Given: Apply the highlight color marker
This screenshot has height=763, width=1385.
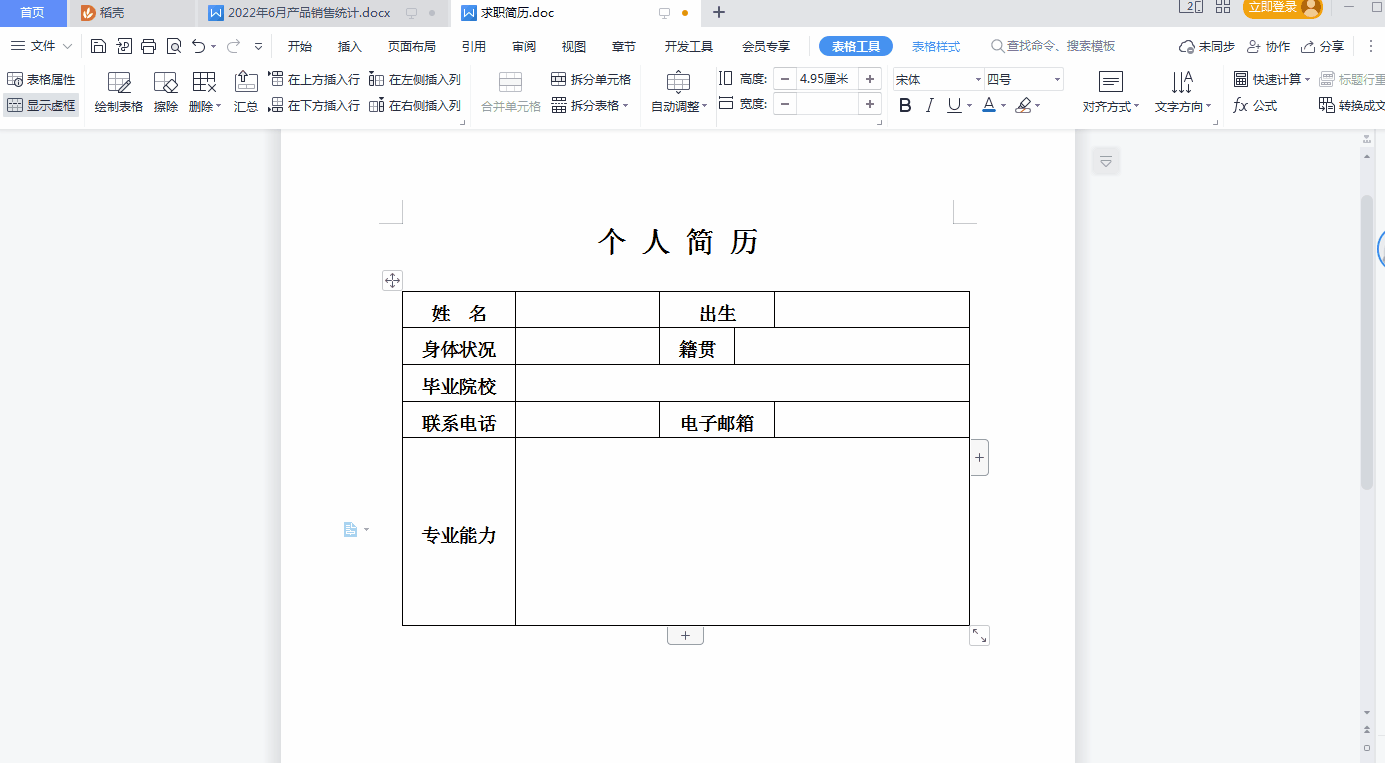Looking at the screenshot, I should (1023, 105).
